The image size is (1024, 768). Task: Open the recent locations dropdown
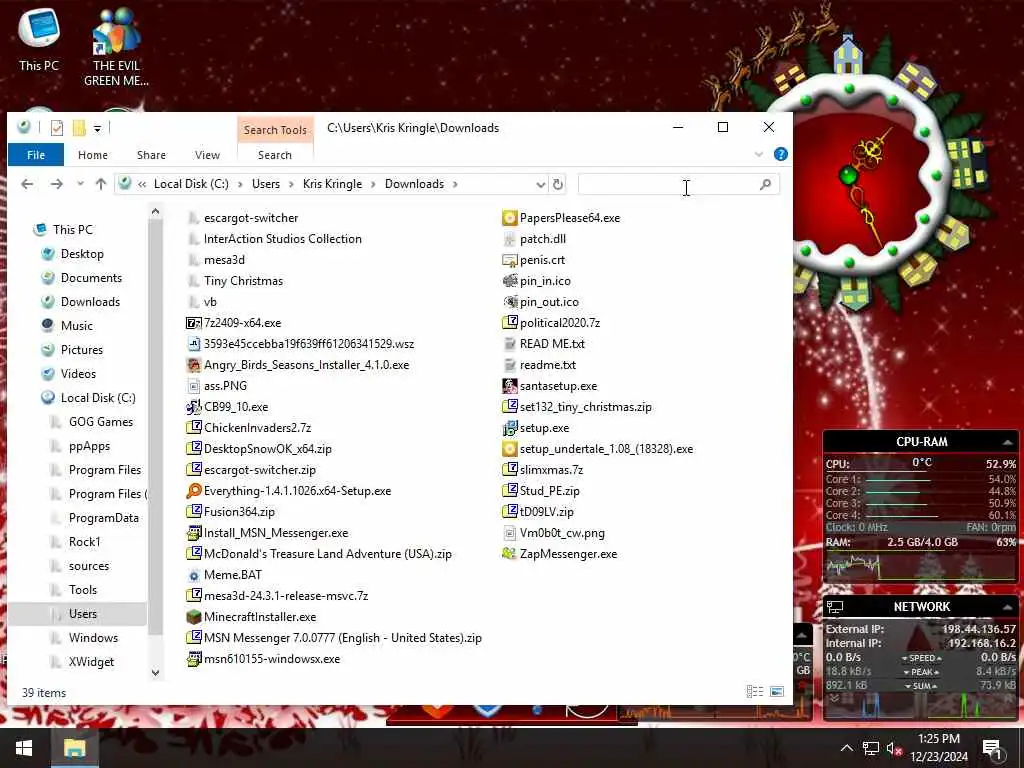(80, 184)
